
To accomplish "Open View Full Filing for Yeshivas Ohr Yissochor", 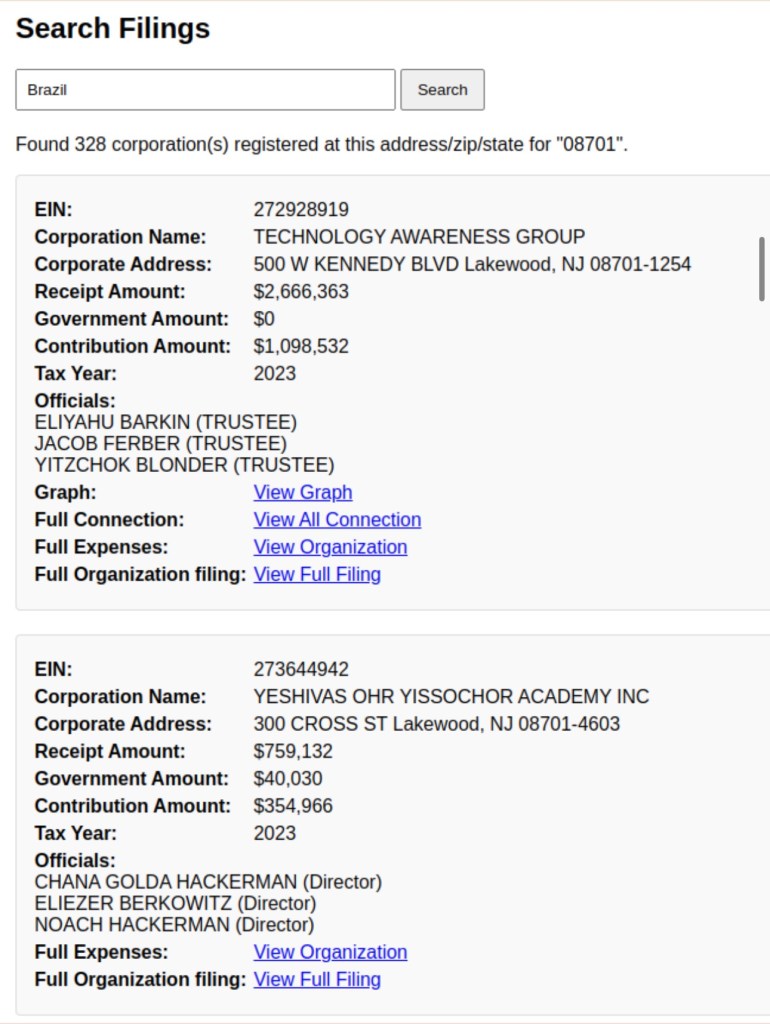I will 317,979.
